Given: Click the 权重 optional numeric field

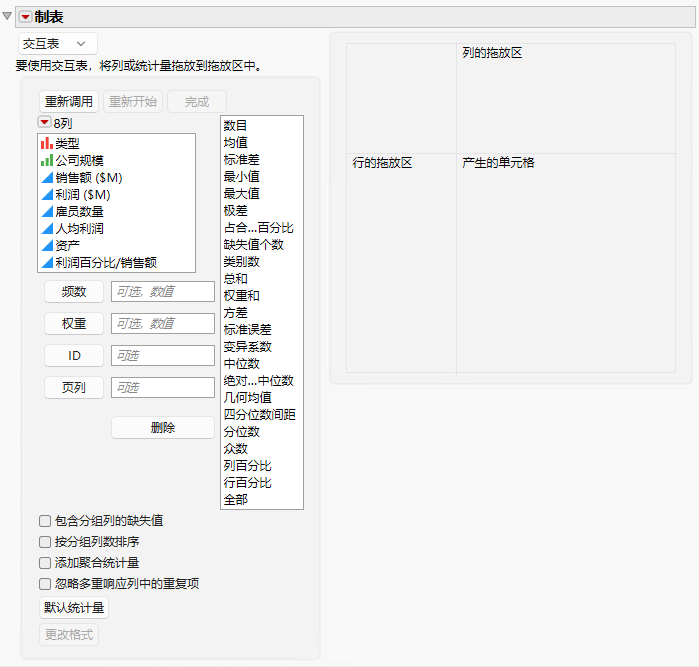Looking at the screenshot, I should (163, 324).
